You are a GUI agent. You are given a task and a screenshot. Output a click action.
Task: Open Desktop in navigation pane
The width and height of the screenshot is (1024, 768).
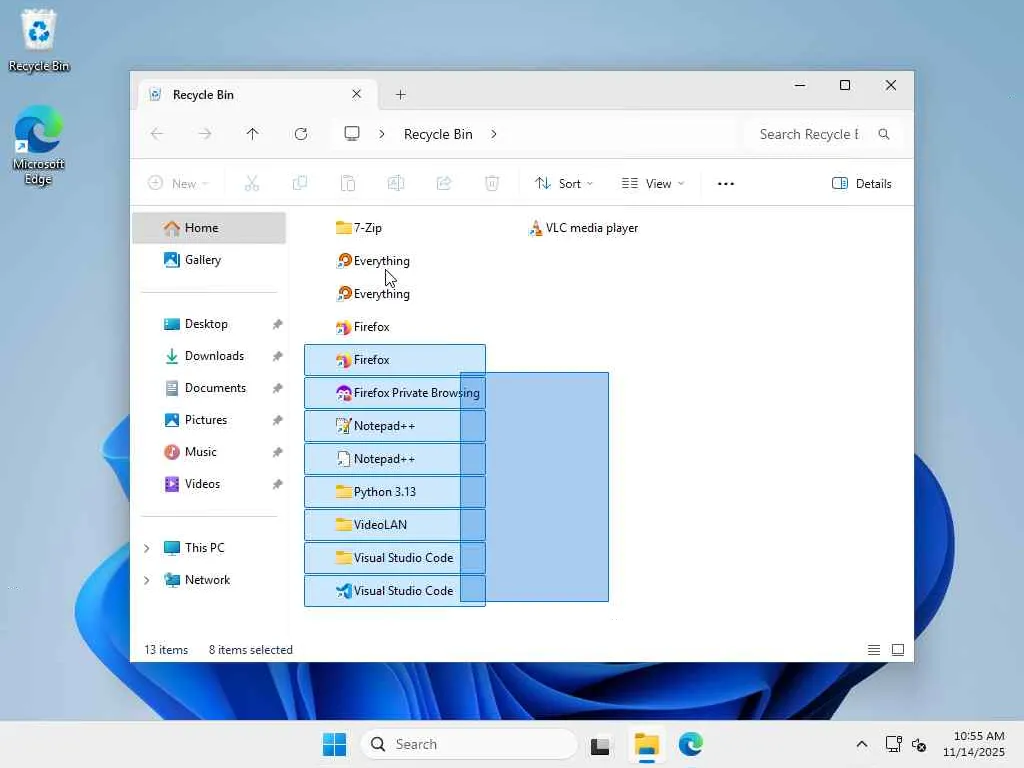209,324
